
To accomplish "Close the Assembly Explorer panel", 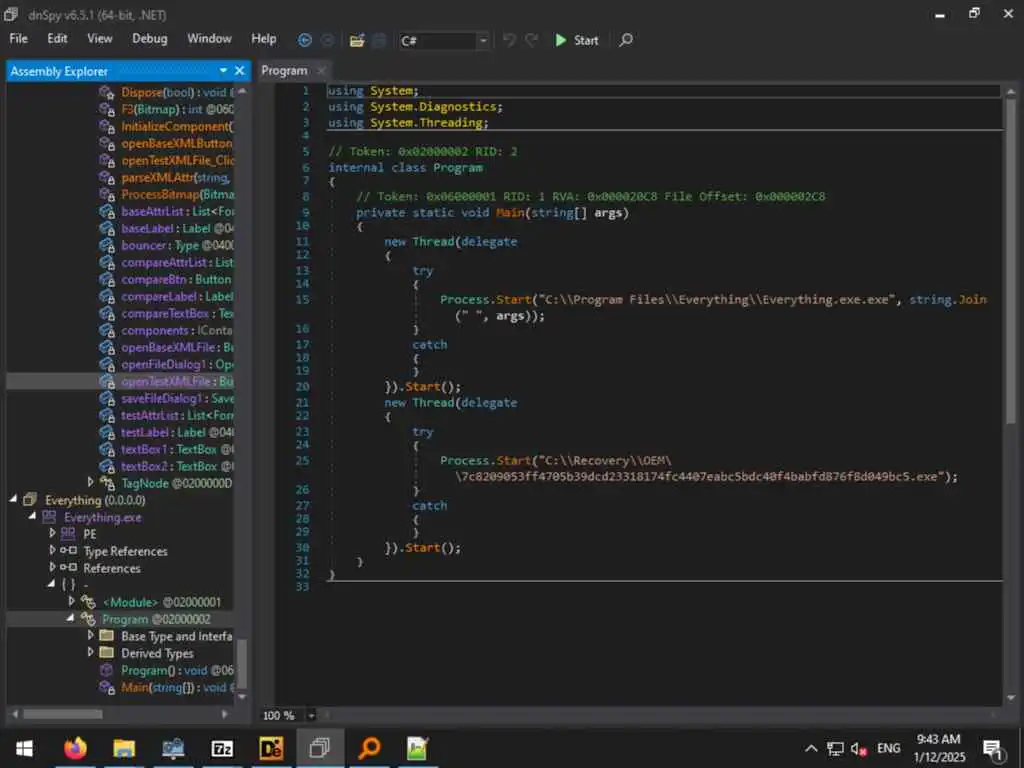I will (240, 71).
